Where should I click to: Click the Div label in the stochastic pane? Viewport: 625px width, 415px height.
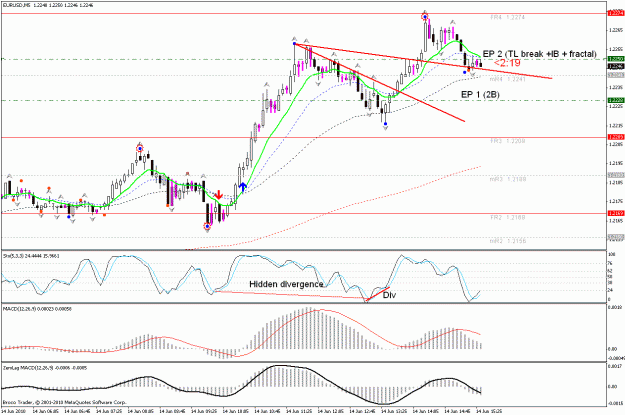point(389,295)
